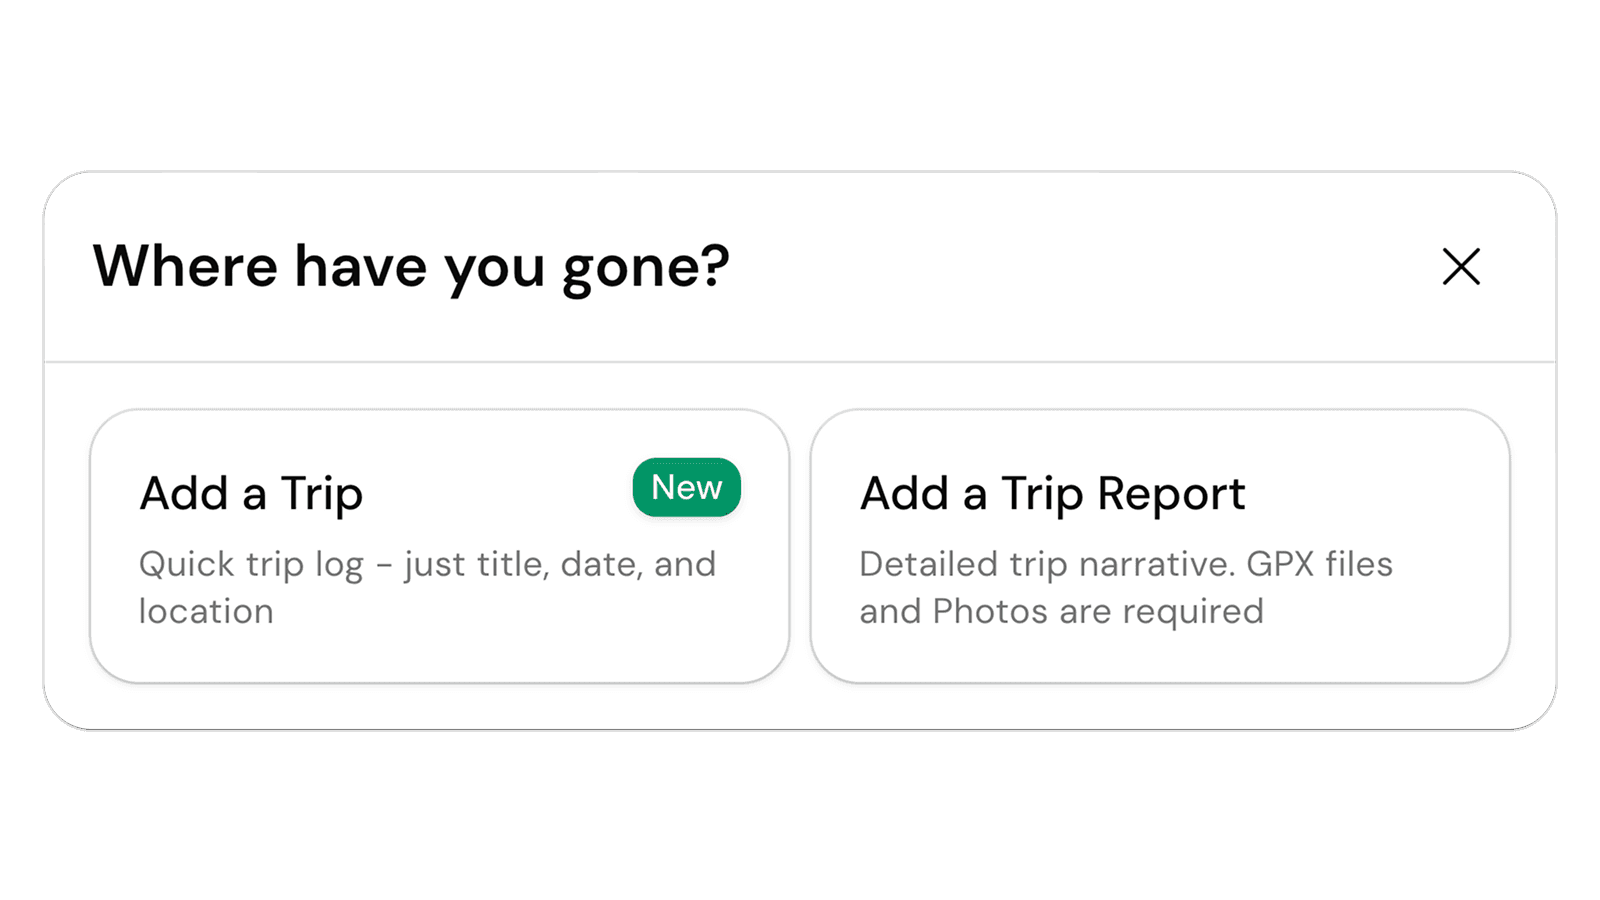1600x900 pixels.
Task: Click the 'Quick trip log' description line
Action: [x=251, y=565]
